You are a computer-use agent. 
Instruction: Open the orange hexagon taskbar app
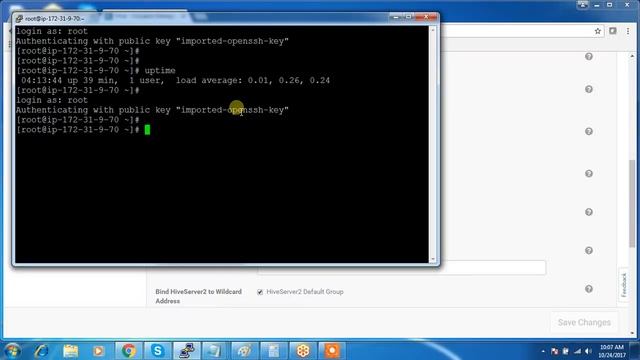(303, 351)
